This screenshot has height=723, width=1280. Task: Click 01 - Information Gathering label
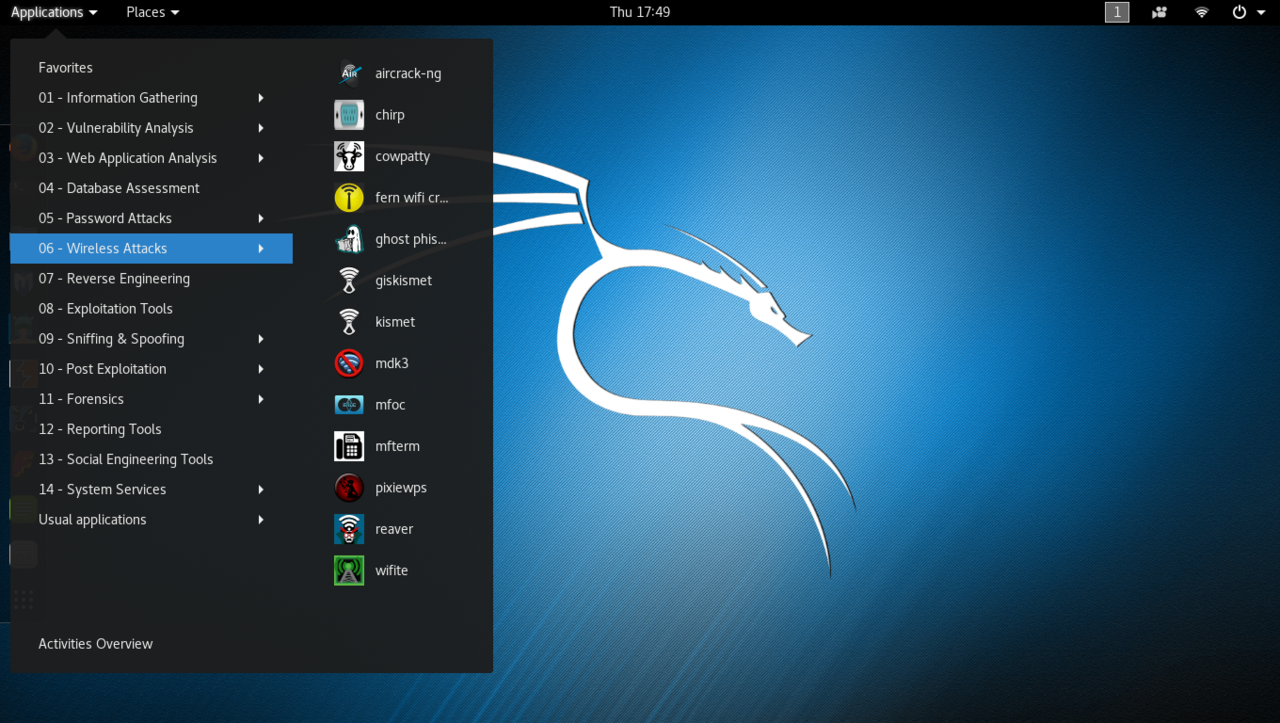click(118, 98)
